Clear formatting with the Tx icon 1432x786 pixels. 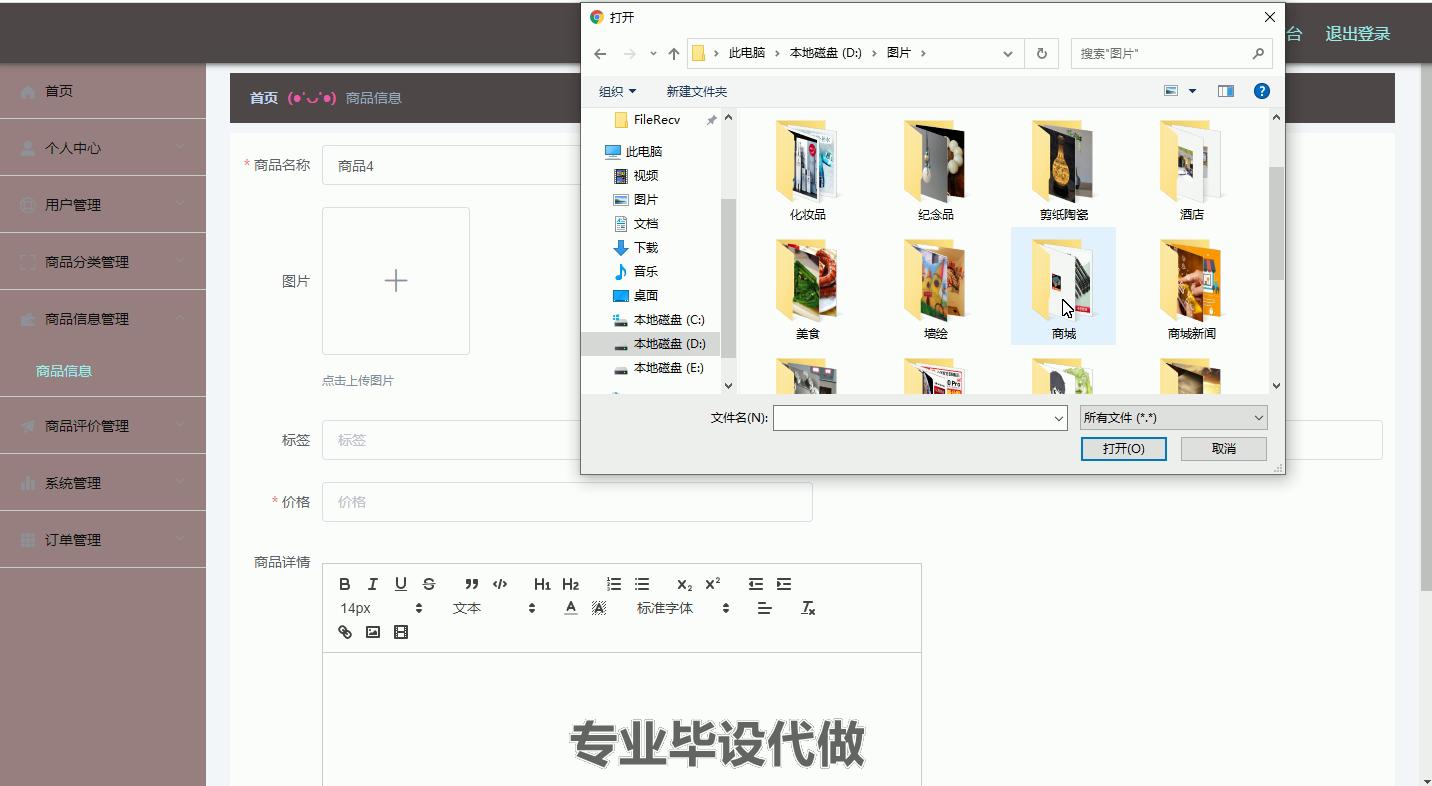tap(808, 608)
